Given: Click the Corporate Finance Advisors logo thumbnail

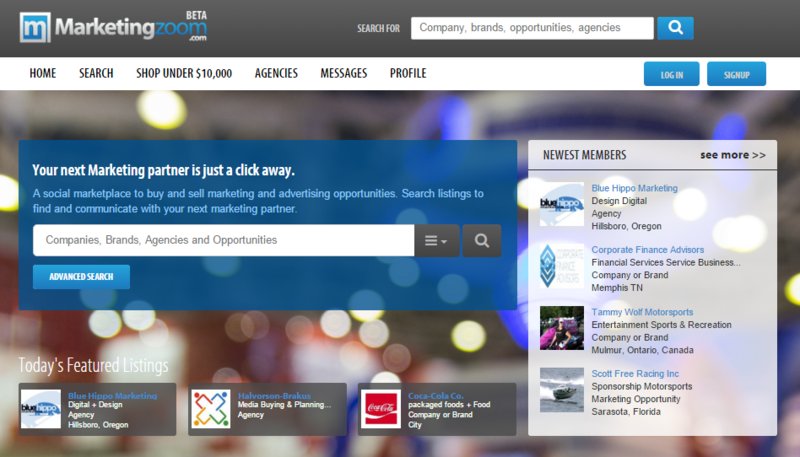Looking at the screenshot, I should 562,266.
